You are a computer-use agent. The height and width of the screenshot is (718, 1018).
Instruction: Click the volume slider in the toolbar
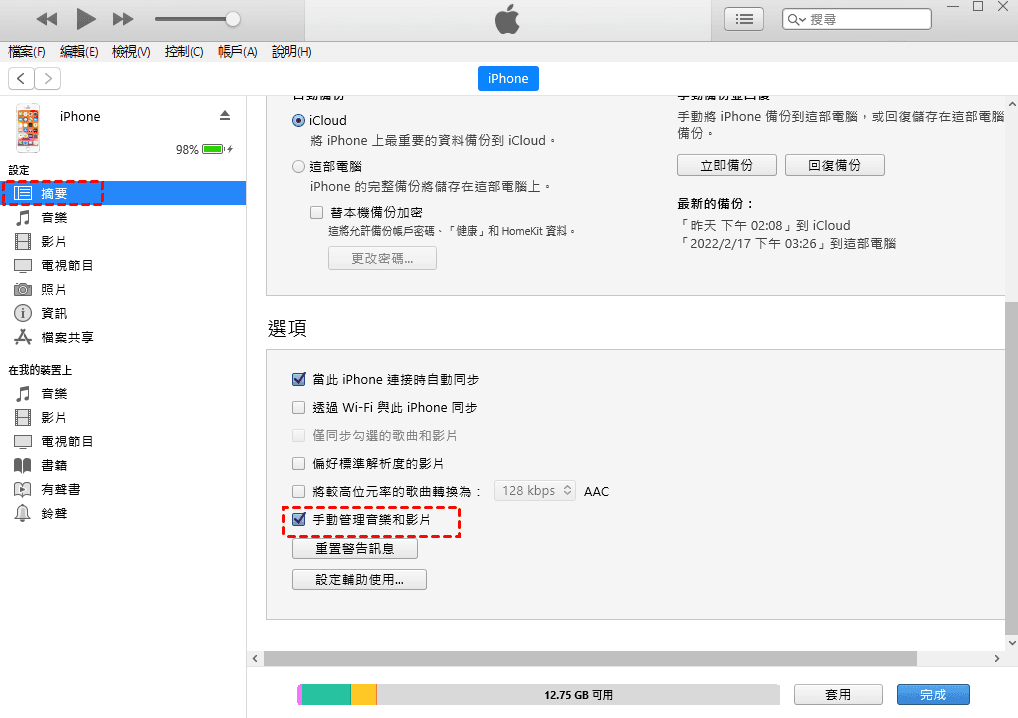click(197, 19)
